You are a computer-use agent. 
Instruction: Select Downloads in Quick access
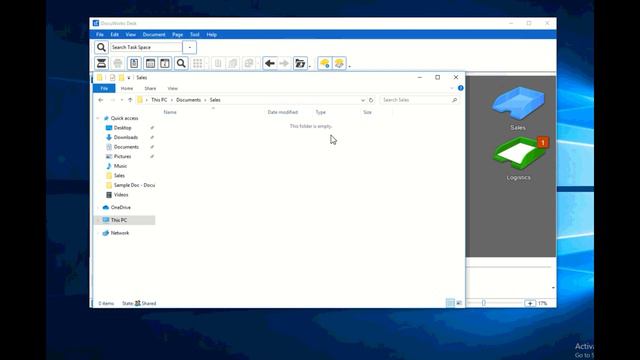pyautogui.click(x=126, y=138)
